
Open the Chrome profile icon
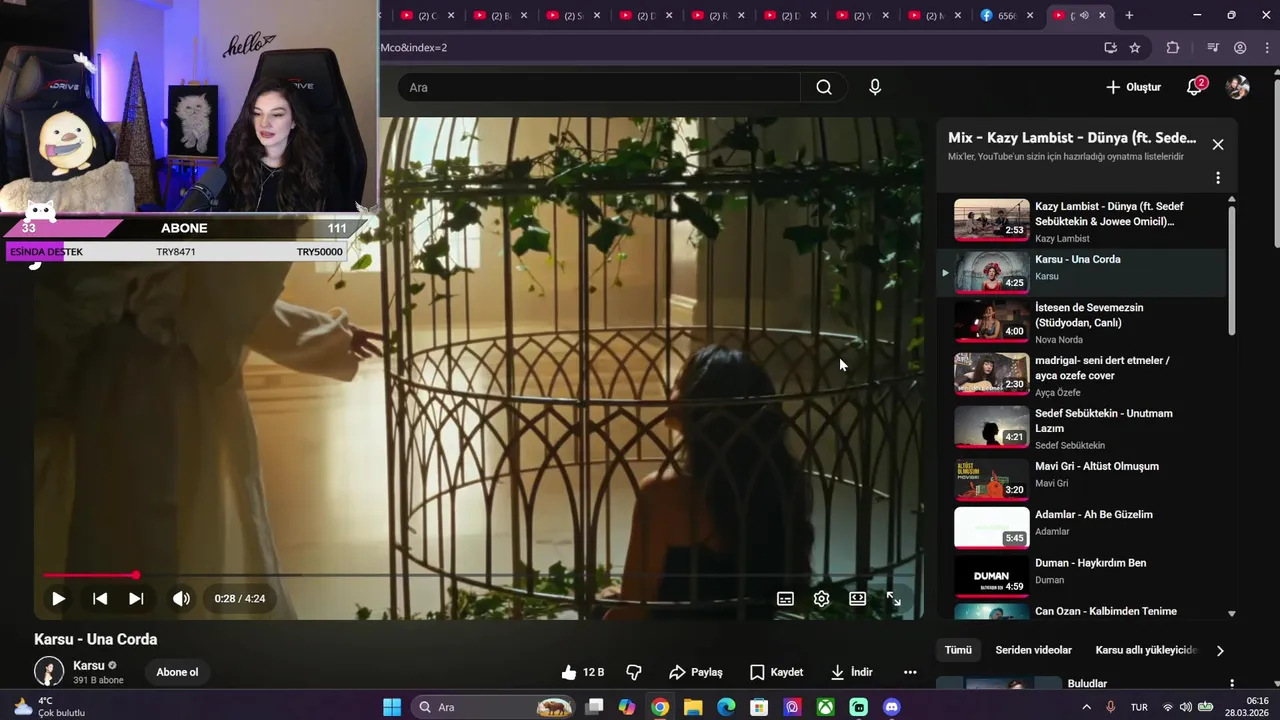pyautogui.click(x=1240, y=47)
